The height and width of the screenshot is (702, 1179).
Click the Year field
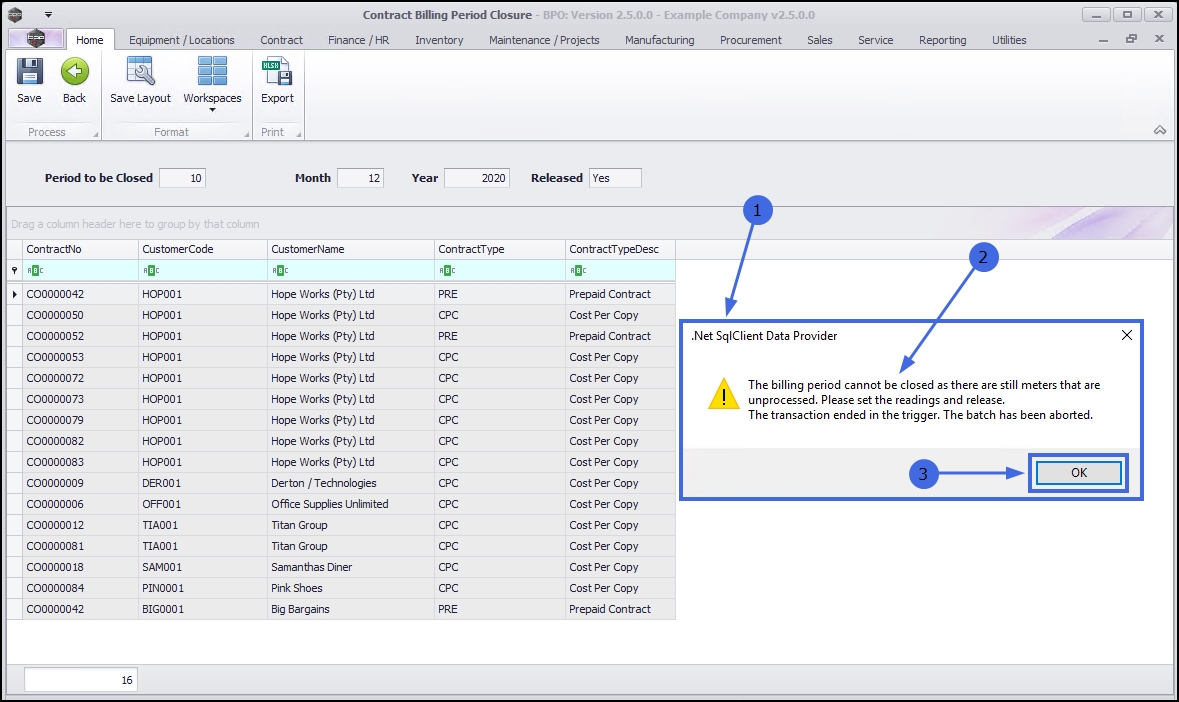tap(477, 178)
